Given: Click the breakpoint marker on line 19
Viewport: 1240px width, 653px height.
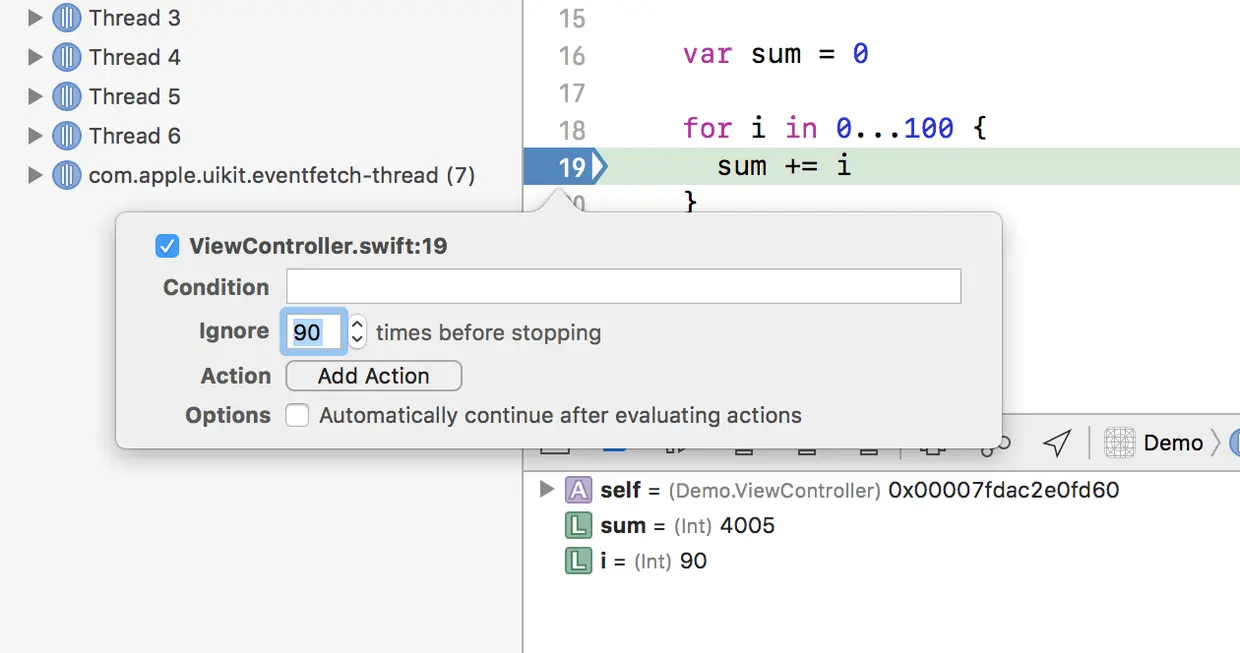Looking at the screenshot, I should pos(565,167).
